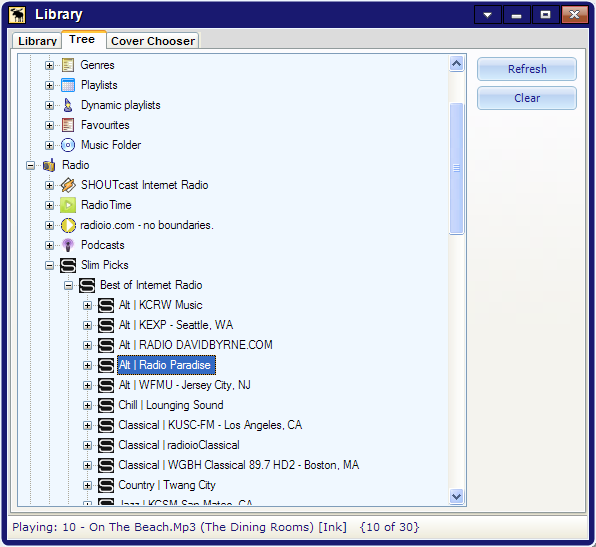
Task: Expand Alt | KCRW Music node
Action: (x=87, y=306)
